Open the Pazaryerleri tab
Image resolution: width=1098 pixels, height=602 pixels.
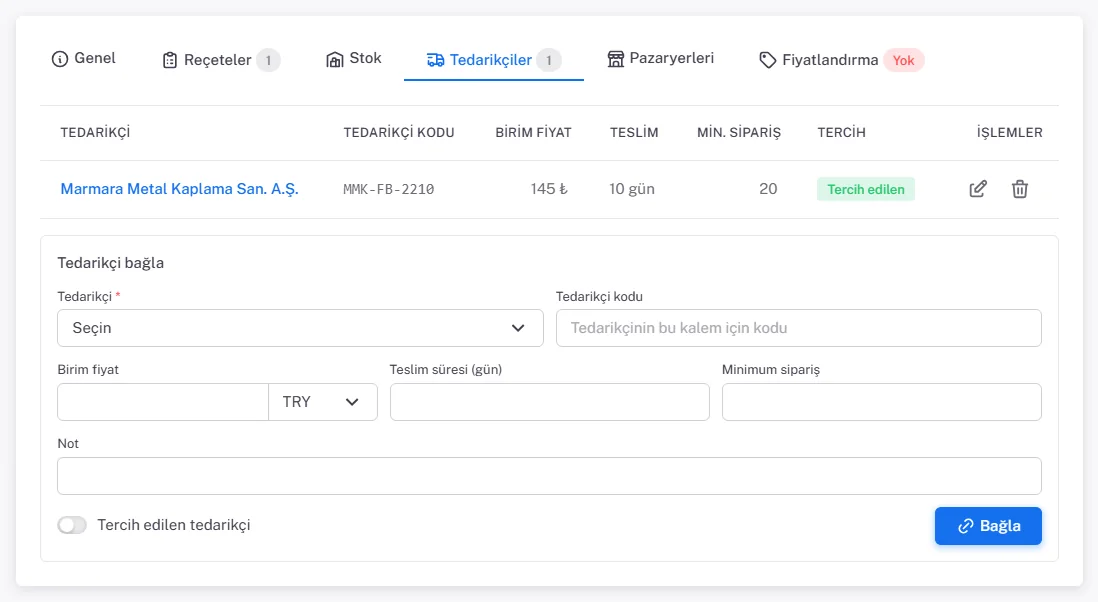pyautogui.click(x=660, y=59)
